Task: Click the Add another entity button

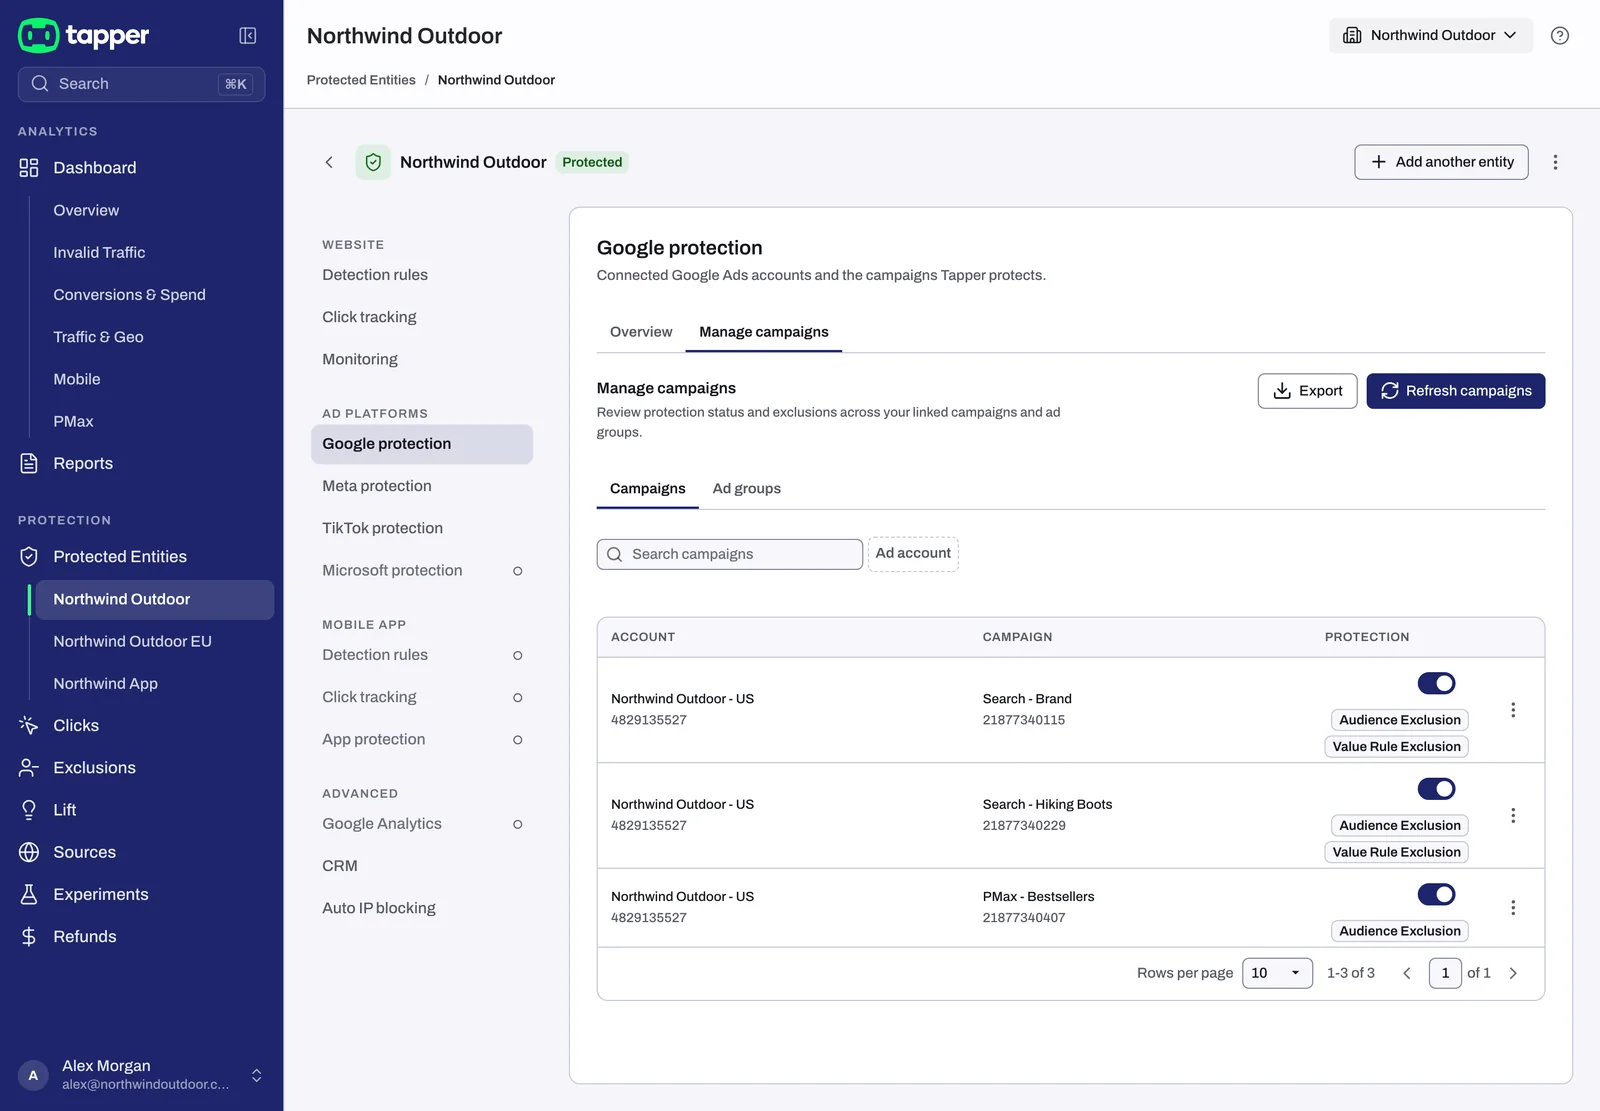Action: (x=1441, y=162)
